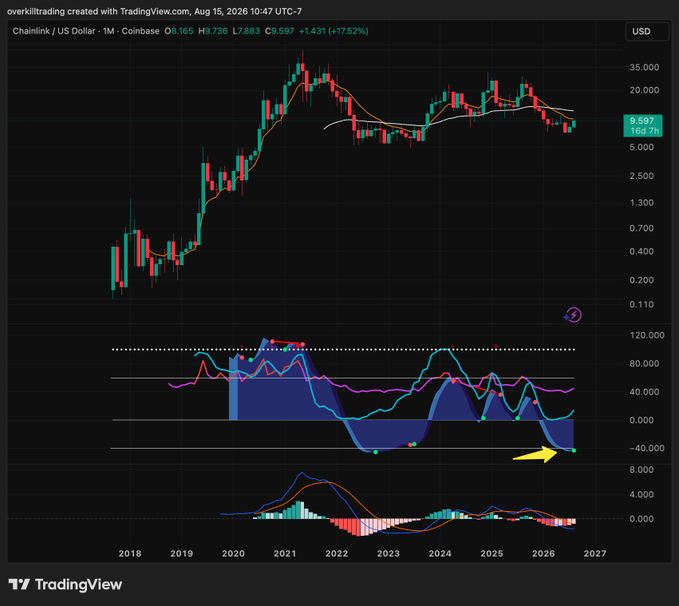Click the 2.500 price scale label

(644, 176)
